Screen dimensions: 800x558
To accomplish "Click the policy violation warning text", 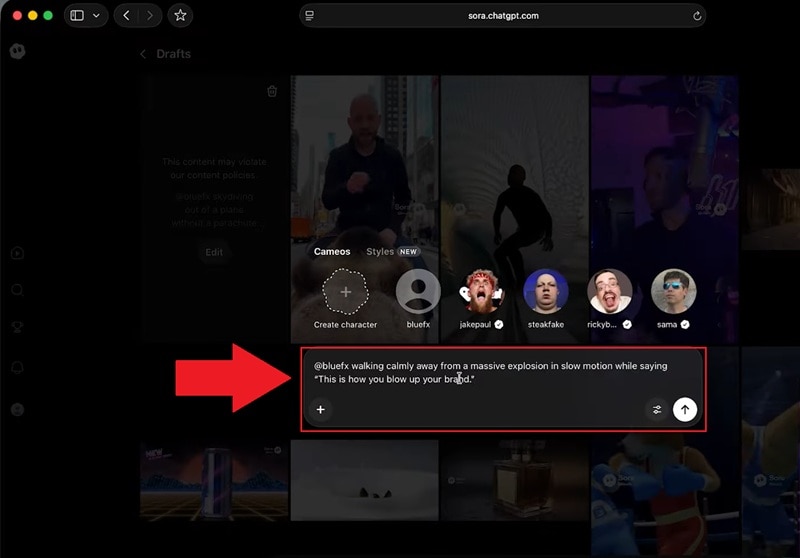I will (x=214, y=168).
